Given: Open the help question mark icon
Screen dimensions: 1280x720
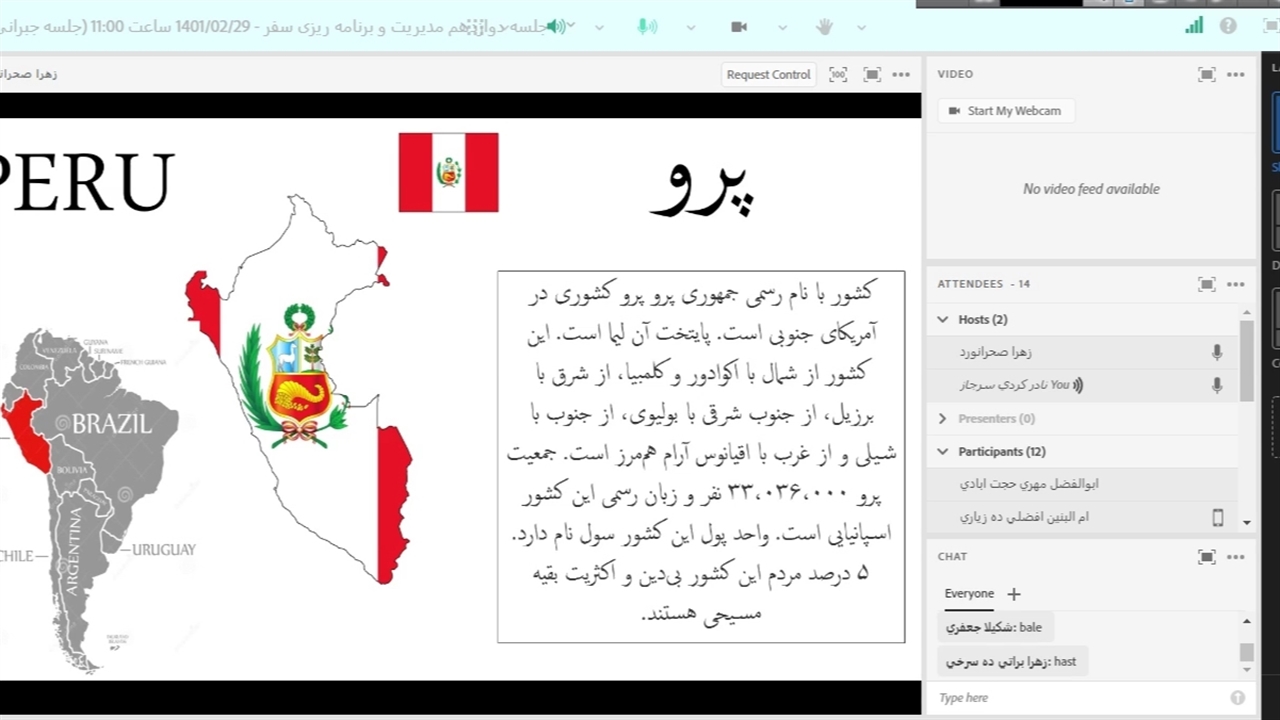Looking at the screenshot, I should click(x=1228, y=26).
